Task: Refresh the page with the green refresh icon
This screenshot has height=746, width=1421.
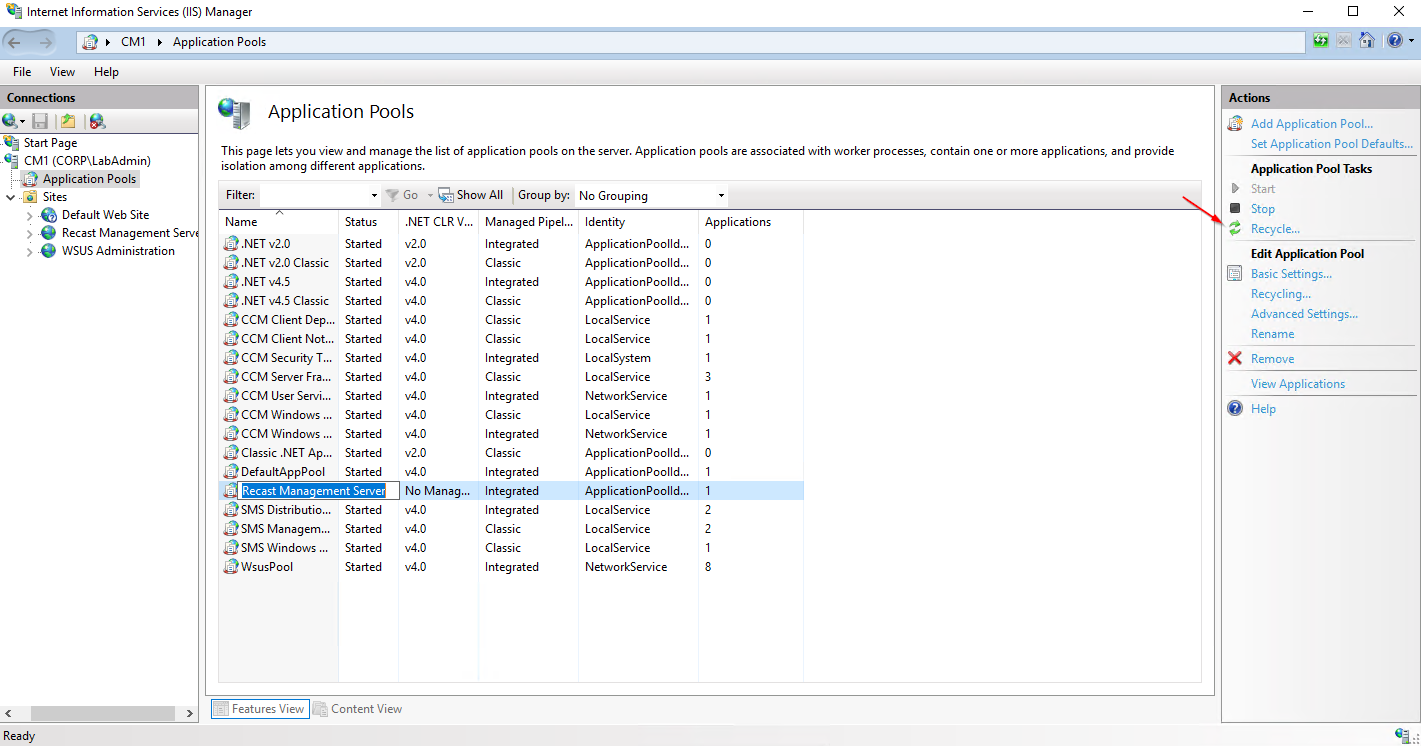Action: click(1321, 41)
